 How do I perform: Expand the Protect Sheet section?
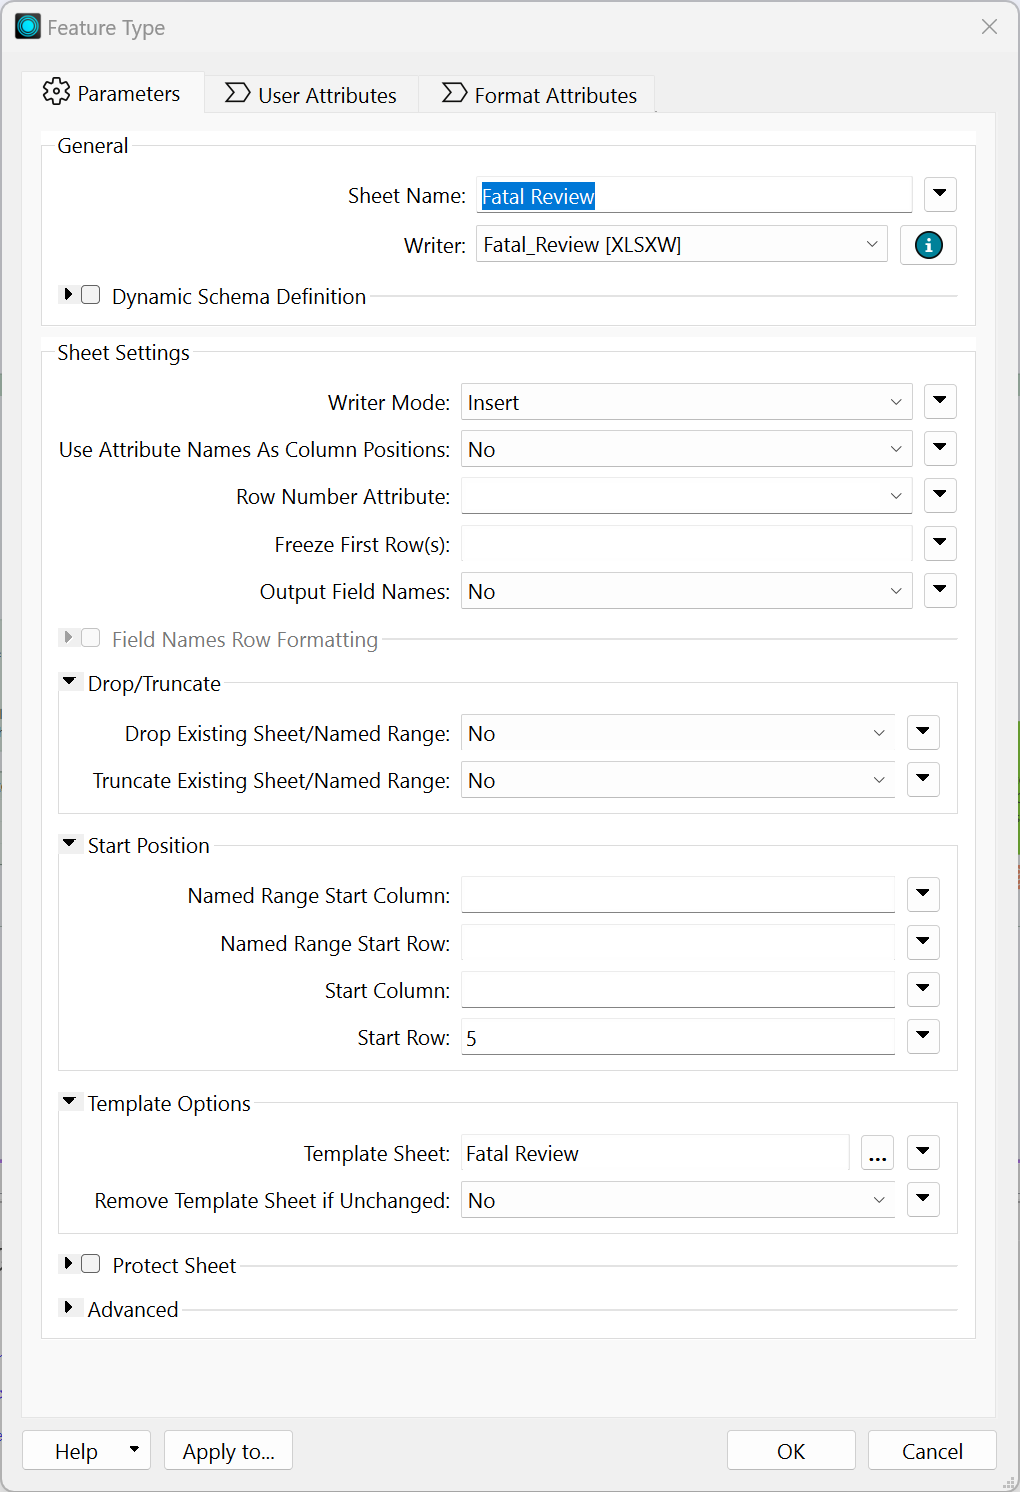68,1264
